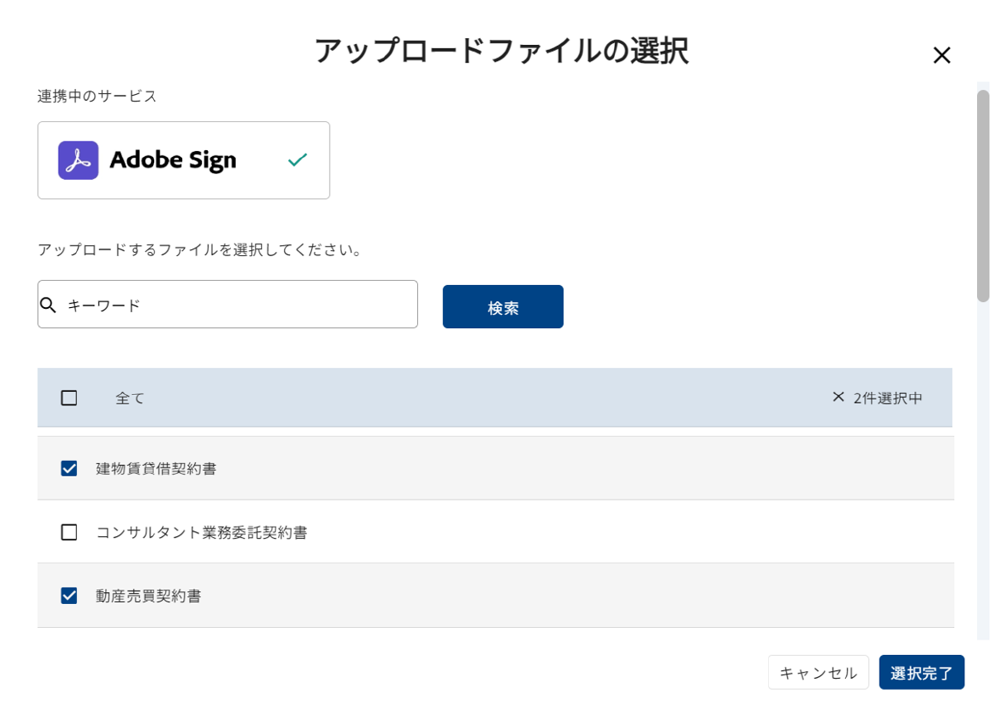Click the magnifier icon in keyword field
The width and height of the screenshot is (1000, 711).
(48, 305)
